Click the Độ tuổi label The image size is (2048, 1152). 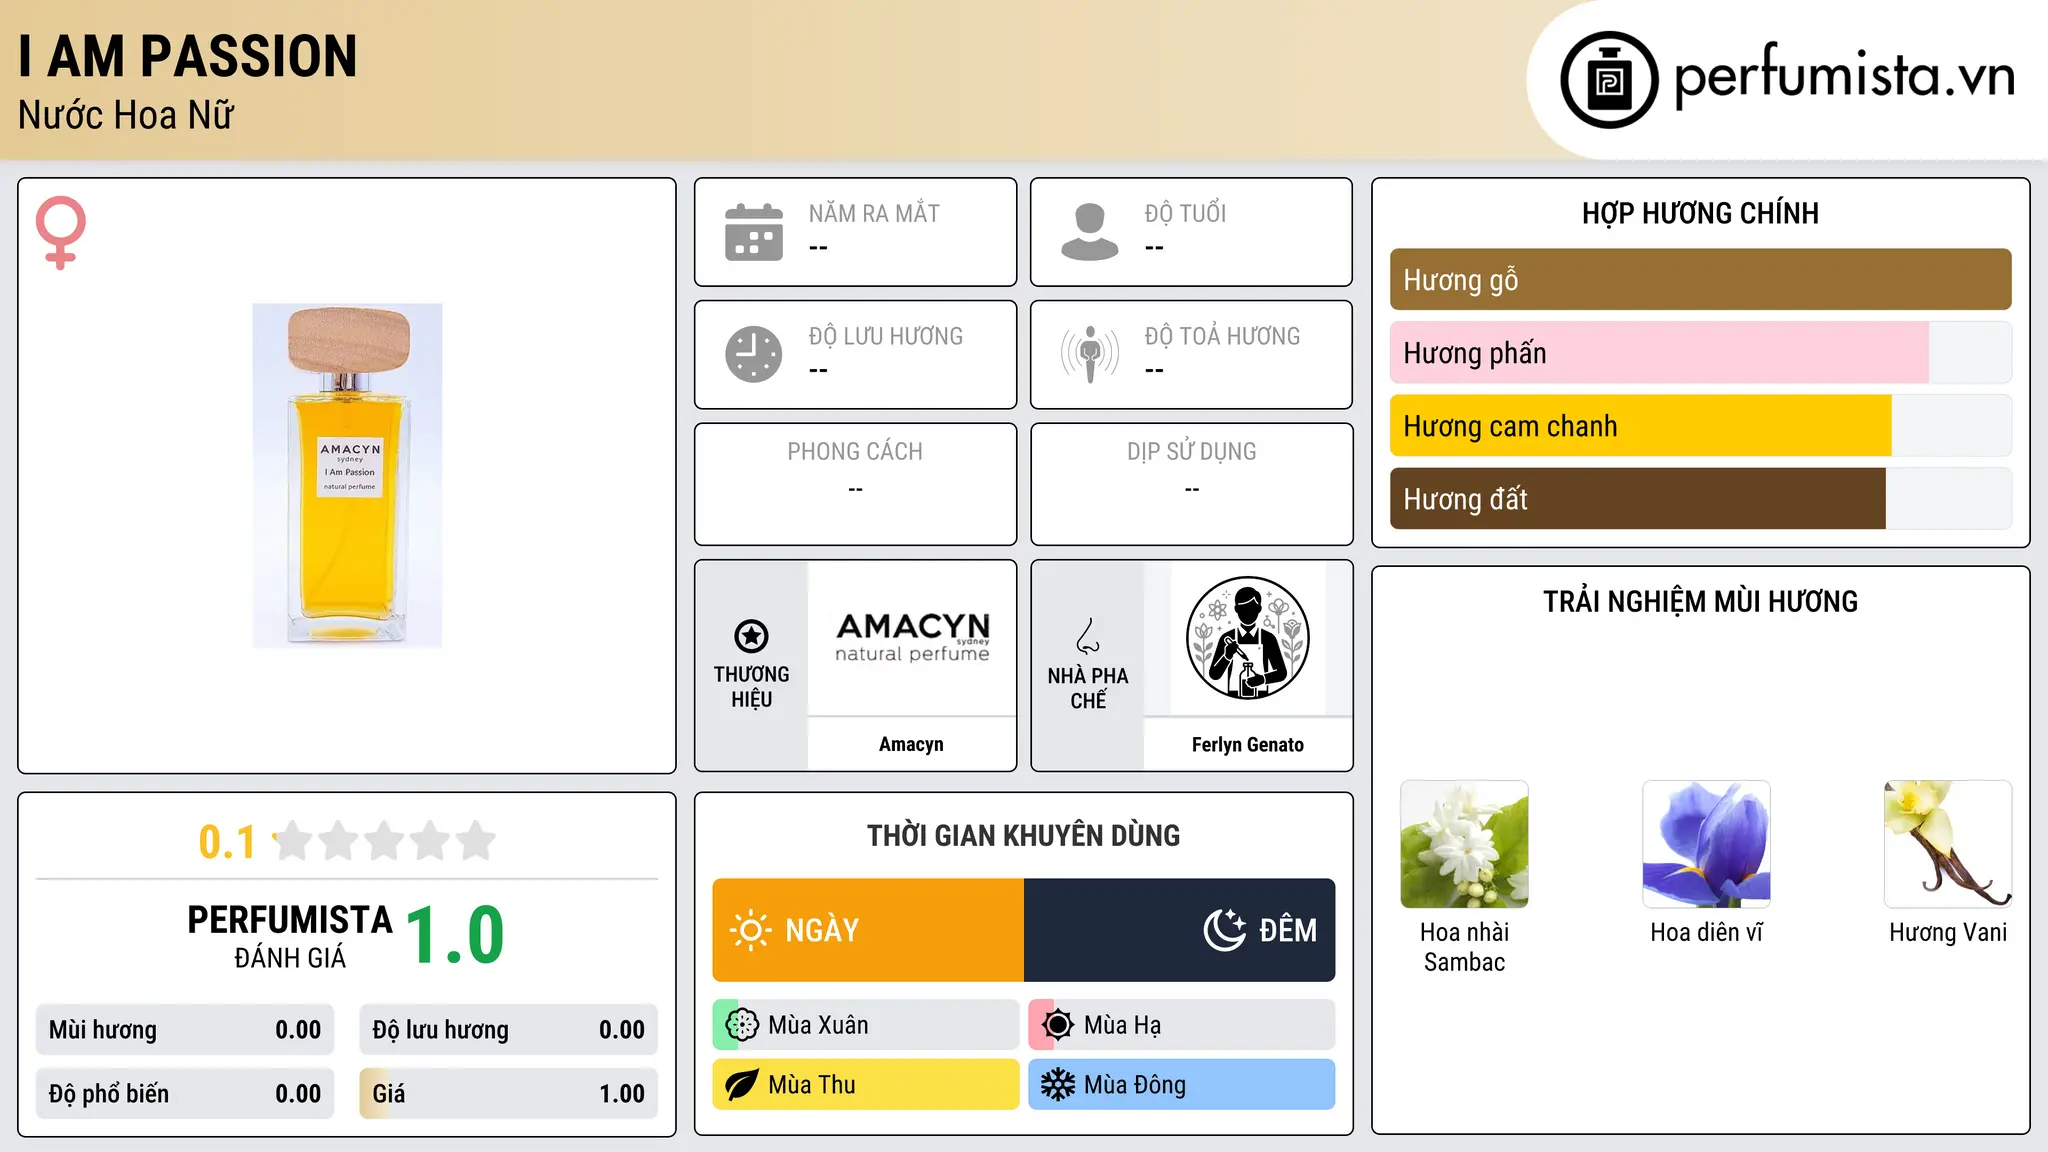[x=1185, y=213]
